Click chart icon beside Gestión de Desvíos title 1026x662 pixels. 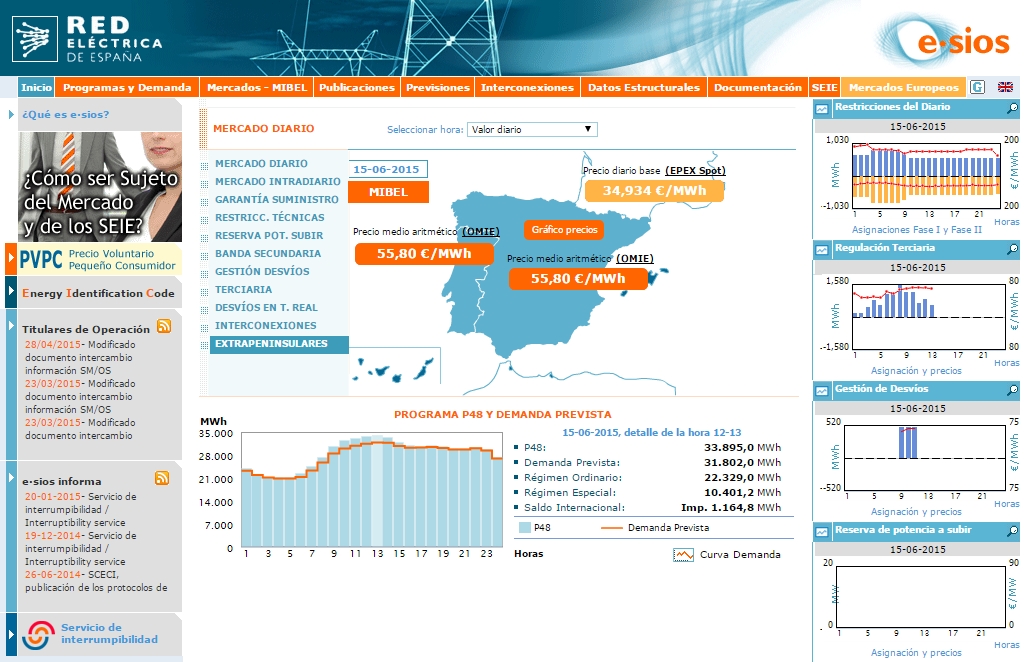[x=822, y=391]
